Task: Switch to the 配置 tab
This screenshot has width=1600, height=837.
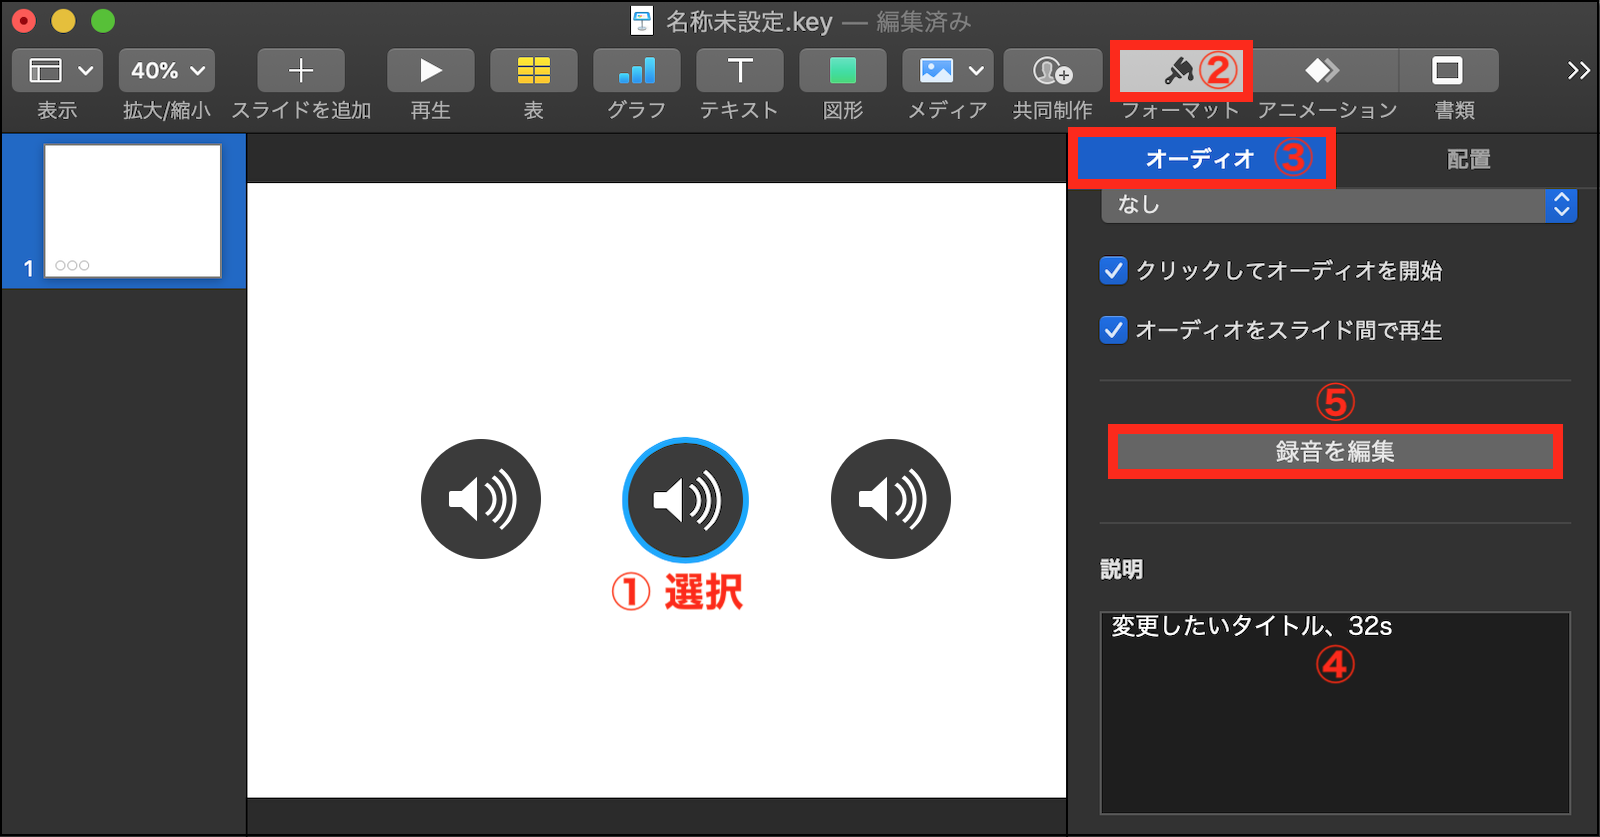Action: (1467, 159)
